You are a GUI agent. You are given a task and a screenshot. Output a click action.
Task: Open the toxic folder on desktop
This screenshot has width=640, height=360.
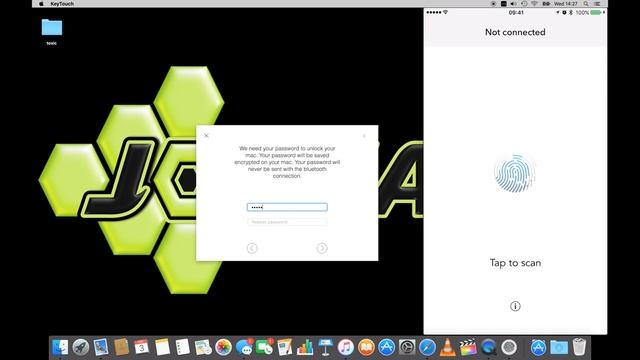coord(51,31)
